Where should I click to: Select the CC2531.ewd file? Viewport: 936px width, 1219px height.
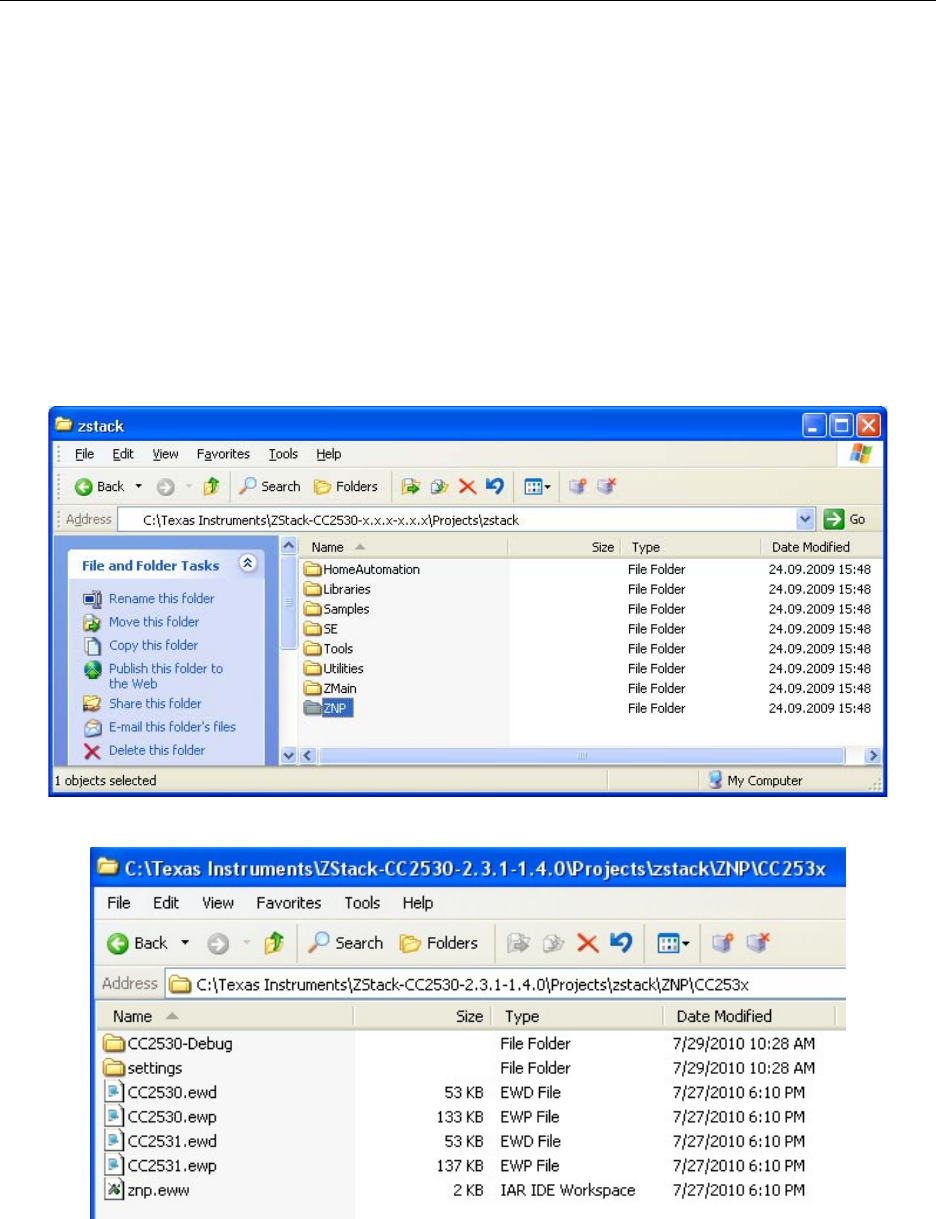(x=161, y=1141)
